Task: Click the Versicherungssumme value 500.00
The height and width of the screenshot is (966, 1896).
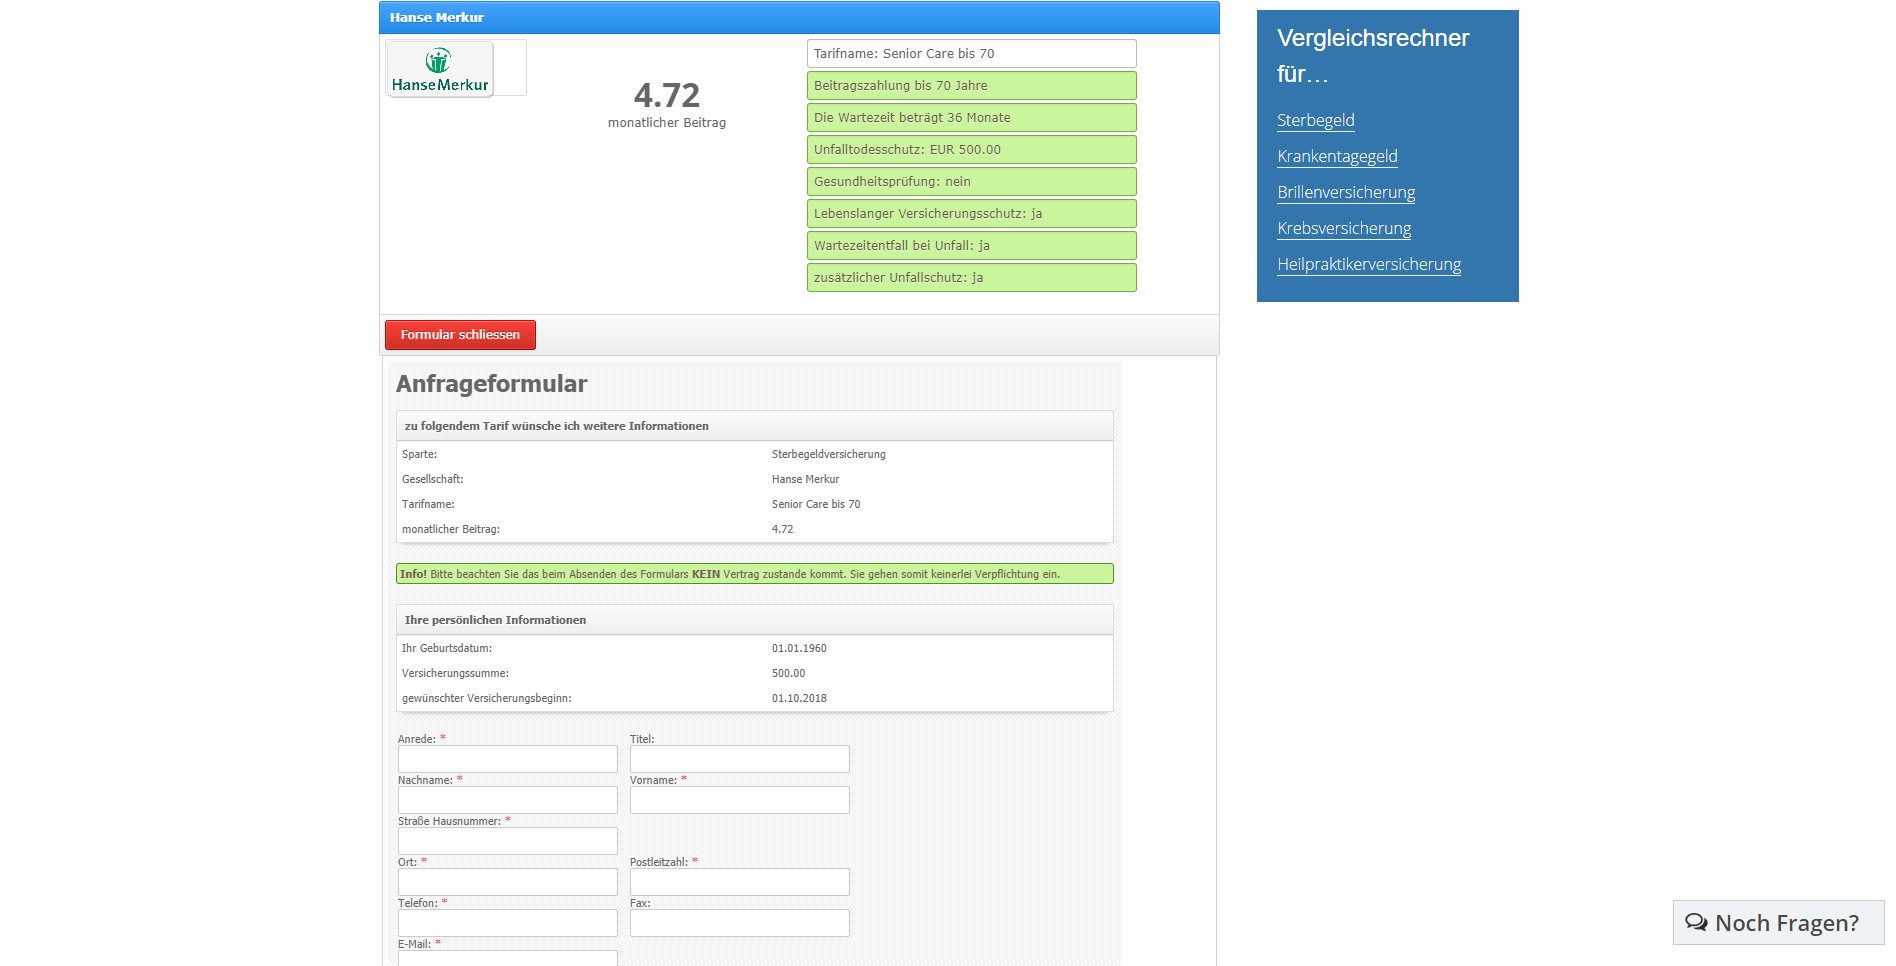Action: pos(788,673)
